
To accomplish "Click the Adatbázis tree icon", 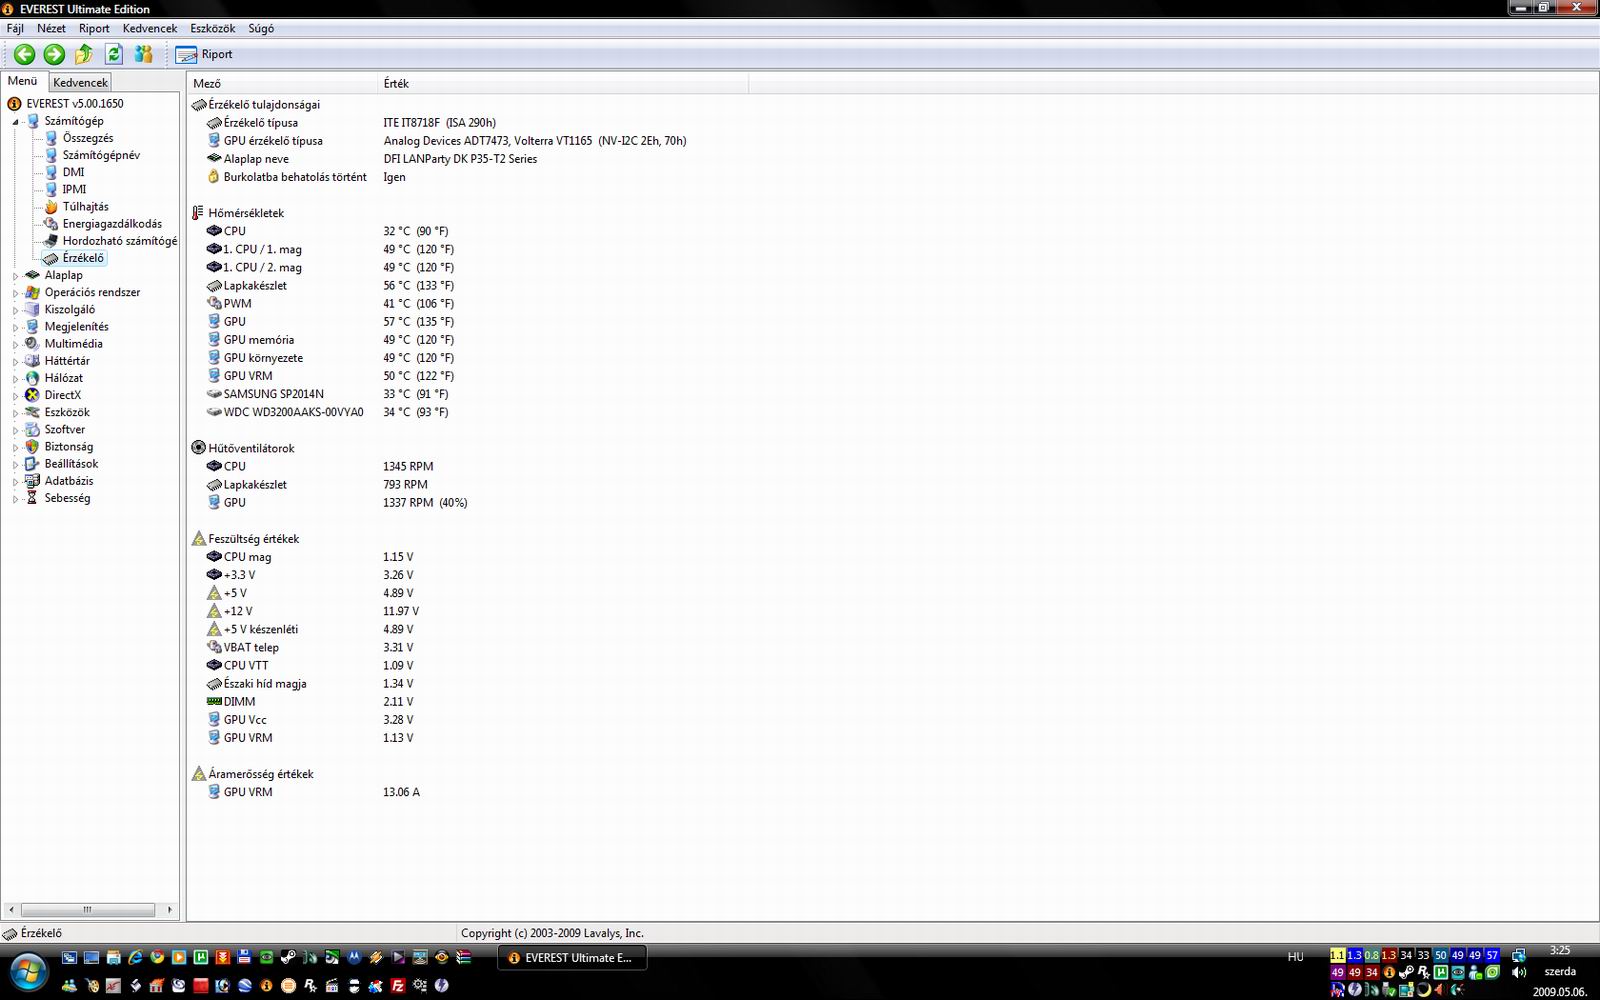I will [x=33, y=480].
